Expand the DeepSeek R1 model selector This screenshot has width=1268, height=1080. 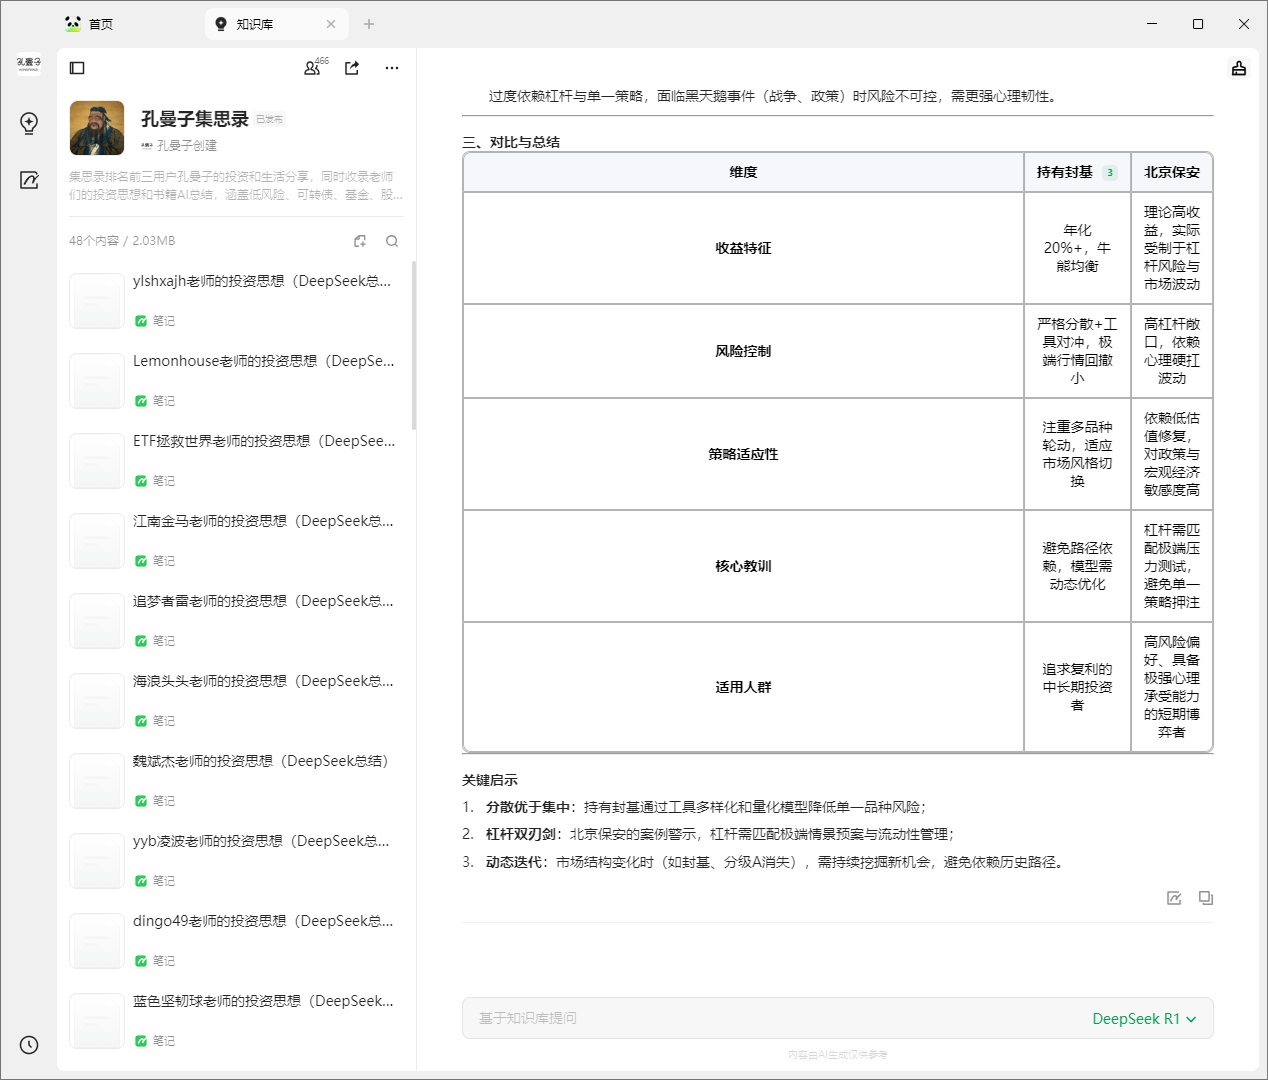[x=1144, y=1018]
